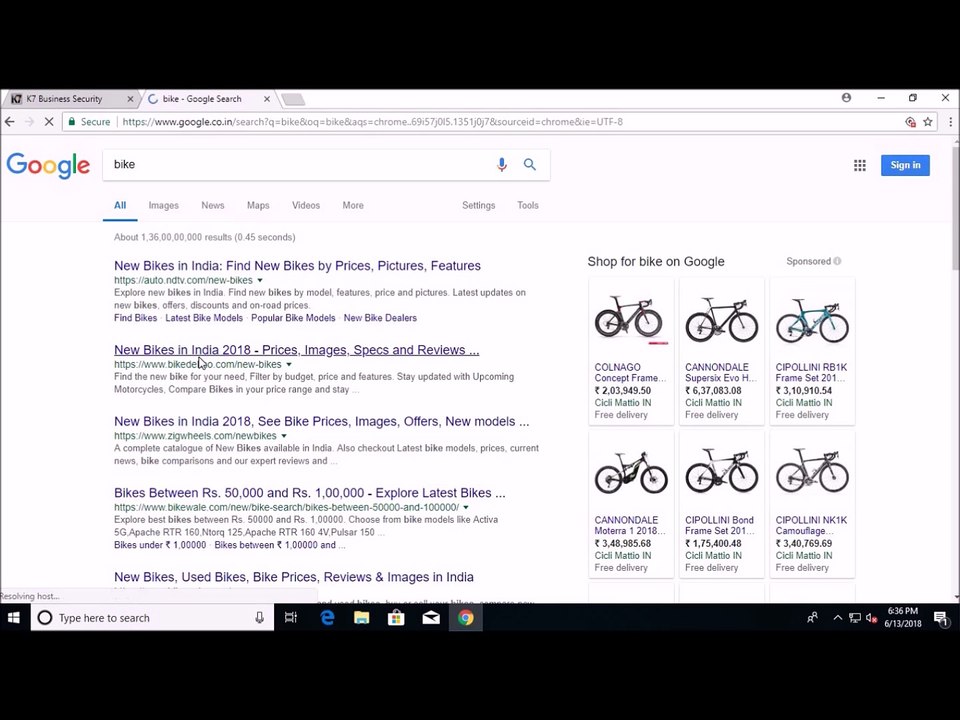Screen dimensions: 960x720
Task: Open zigwheels See Bike Prices result
Action: (x=321, y=421)
